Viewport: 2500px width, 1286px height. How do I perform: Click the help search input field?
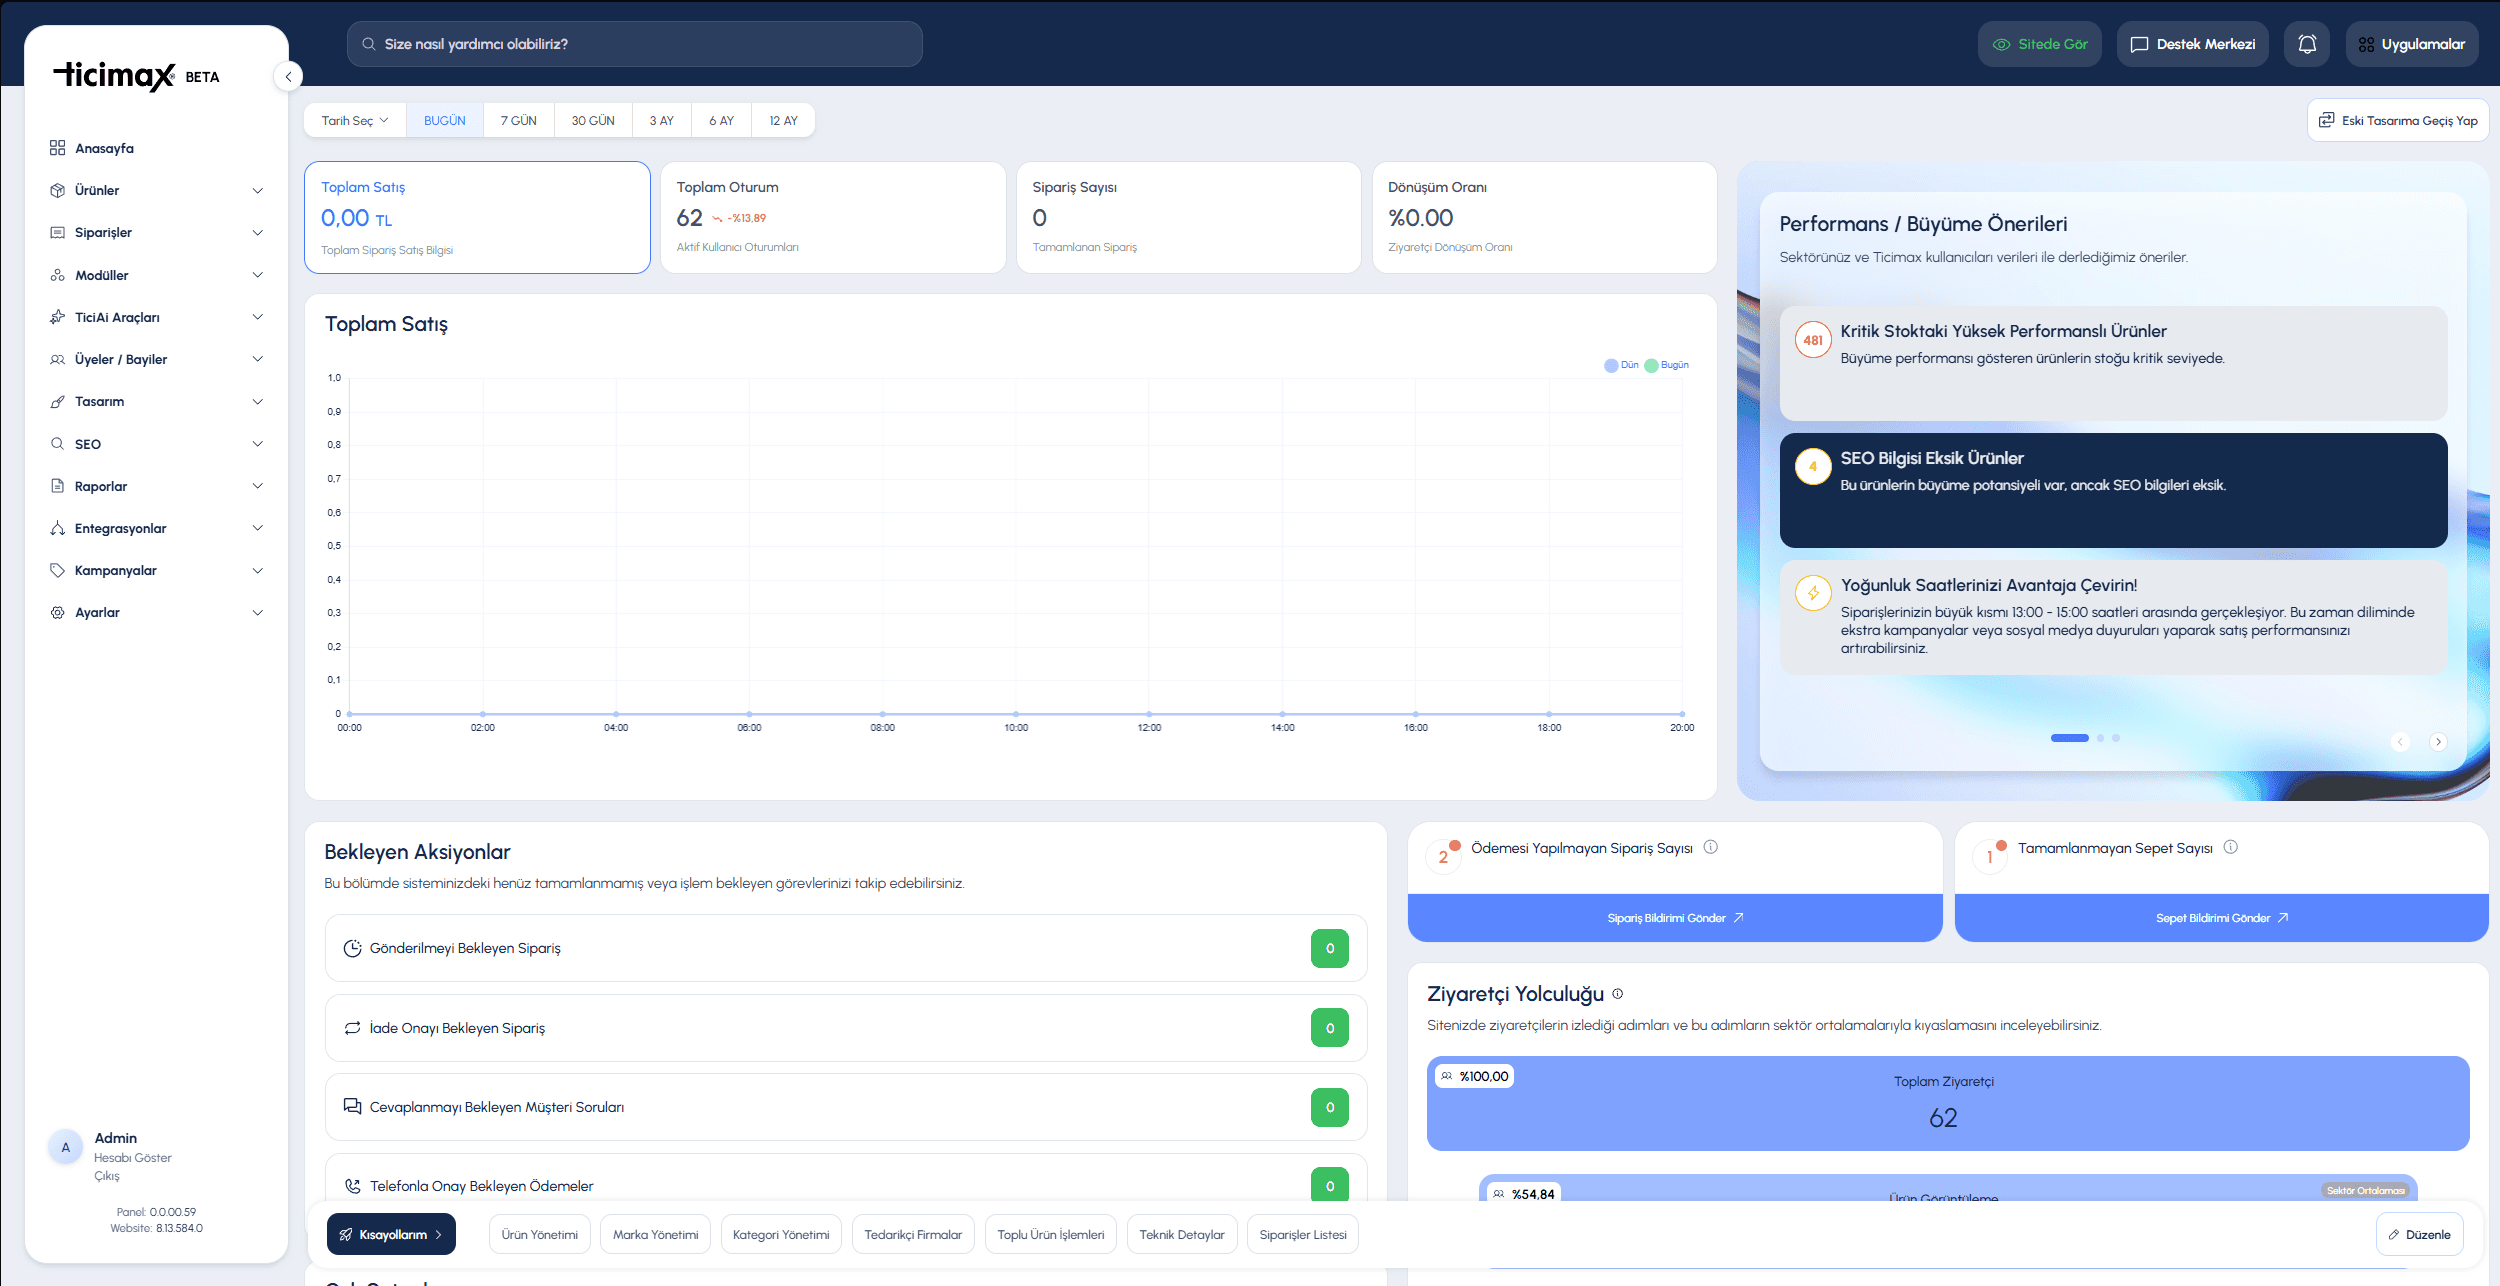[x=634, y=44]
